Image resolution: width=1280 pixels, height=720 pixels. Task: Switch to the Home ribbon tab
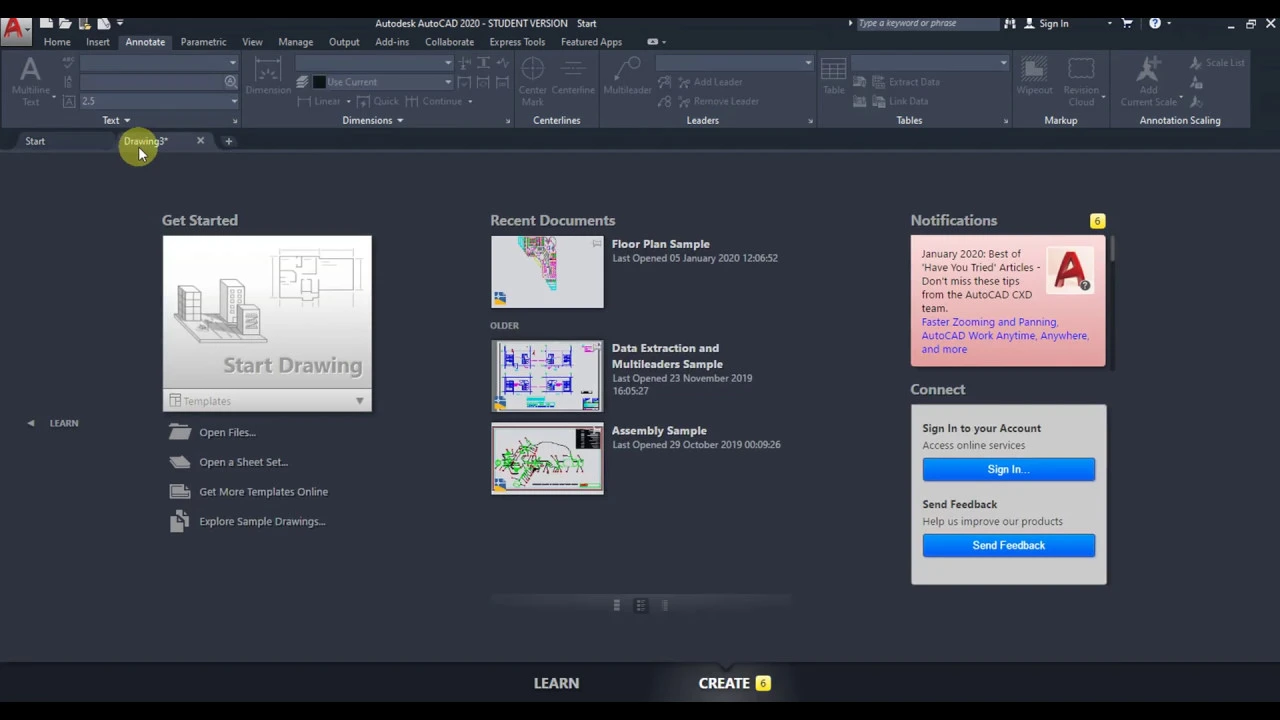[x=57, y=42]
